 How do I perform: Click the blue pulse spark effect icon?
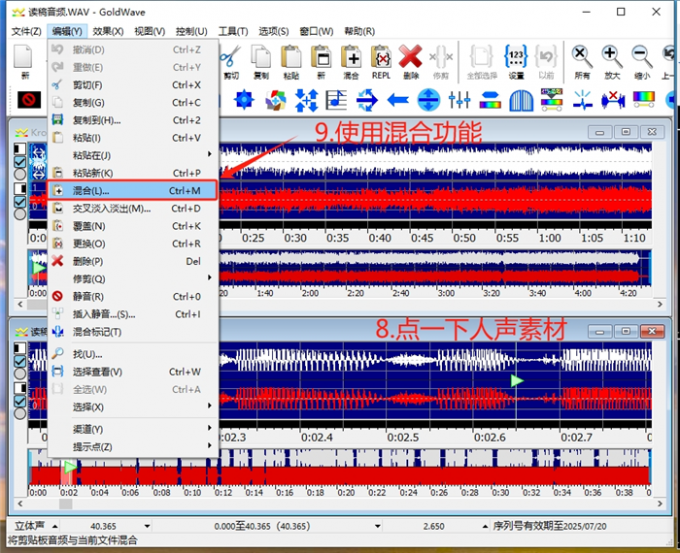click(582, 100)
